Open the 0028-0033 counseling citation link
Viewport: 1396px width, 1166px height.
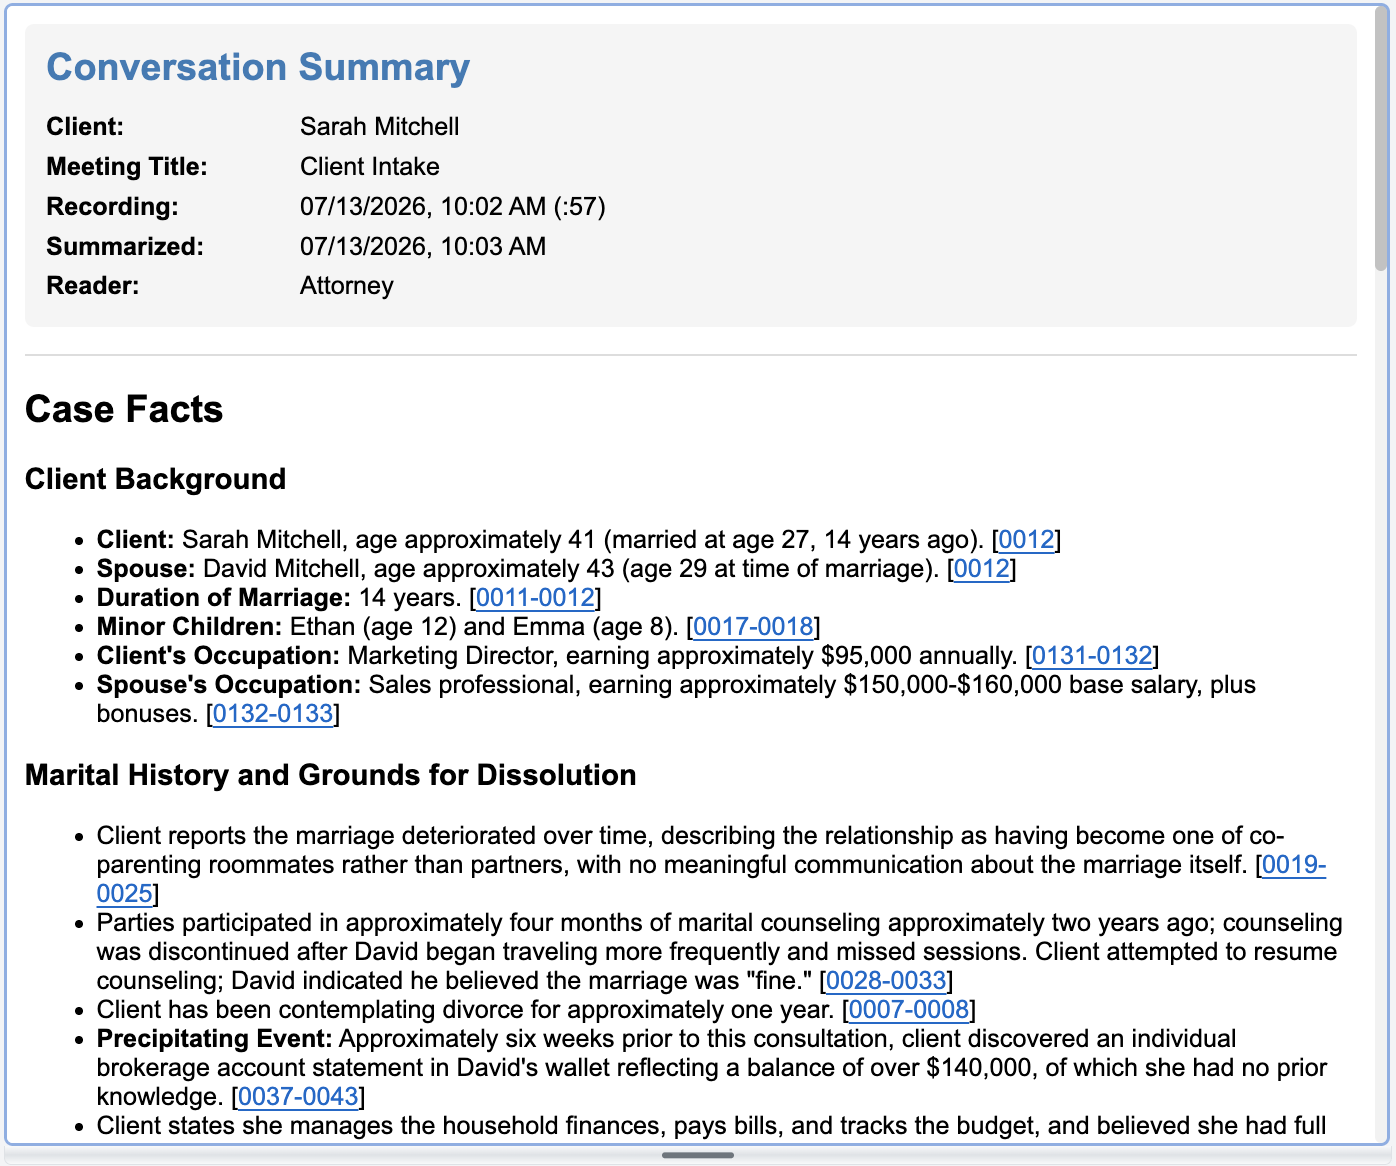(x=886, y=981)
